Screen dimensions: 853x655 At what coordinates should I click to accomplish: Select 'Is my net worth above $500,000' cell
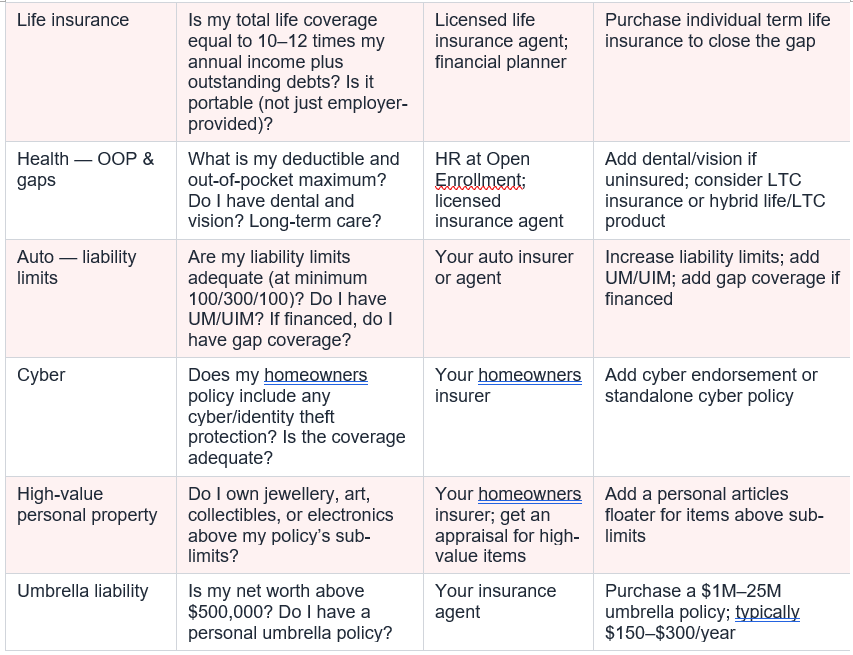(300, 612)
